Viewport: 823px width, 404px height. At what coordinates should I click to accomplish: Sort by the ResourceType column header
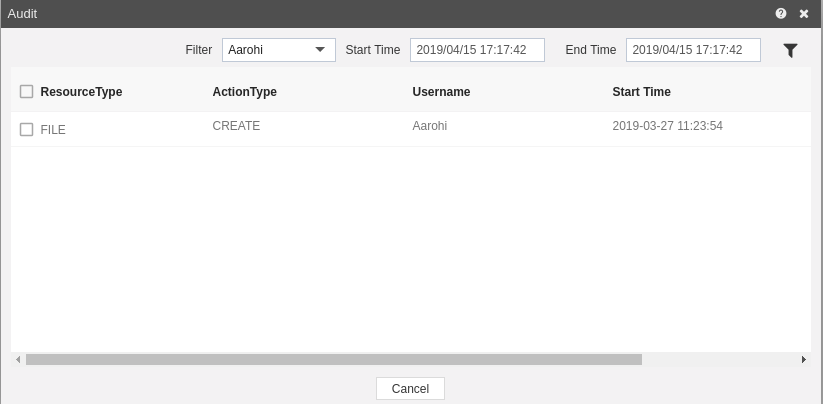81,92
